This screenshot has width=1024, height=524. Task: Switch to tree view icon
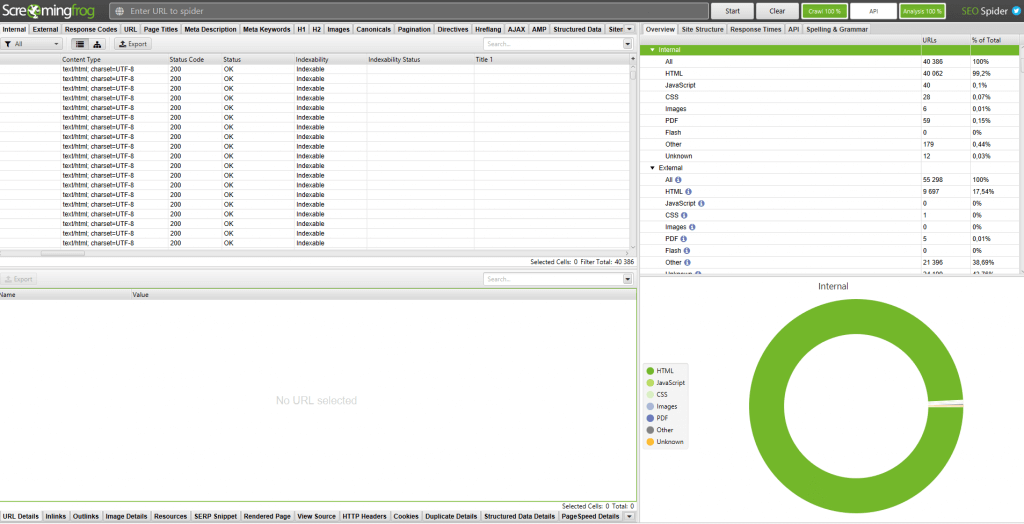pyautogui.click(x=97, y=44)
